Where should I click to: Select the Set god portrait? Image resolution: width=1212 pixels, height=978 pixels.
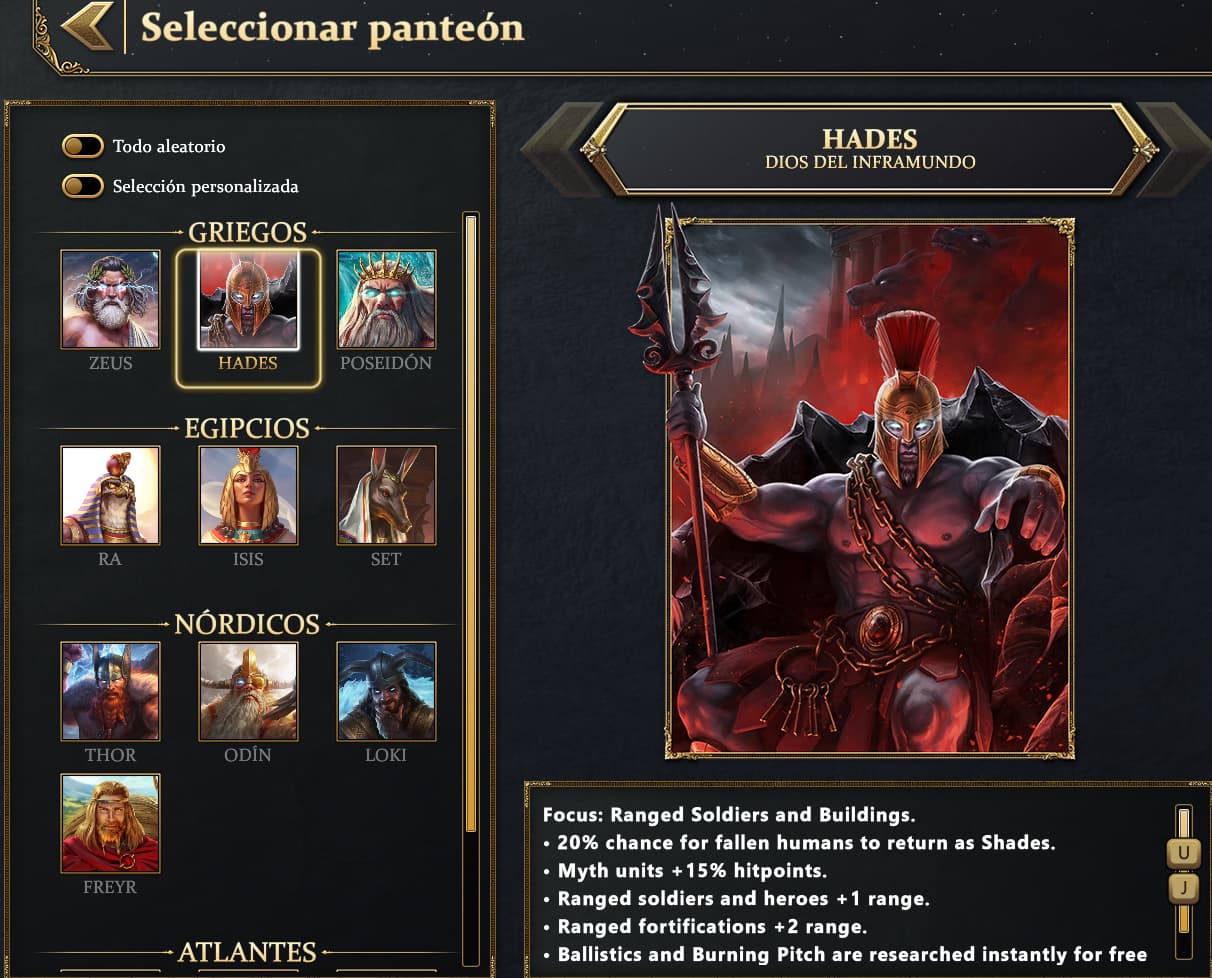(x=386, y=495)
